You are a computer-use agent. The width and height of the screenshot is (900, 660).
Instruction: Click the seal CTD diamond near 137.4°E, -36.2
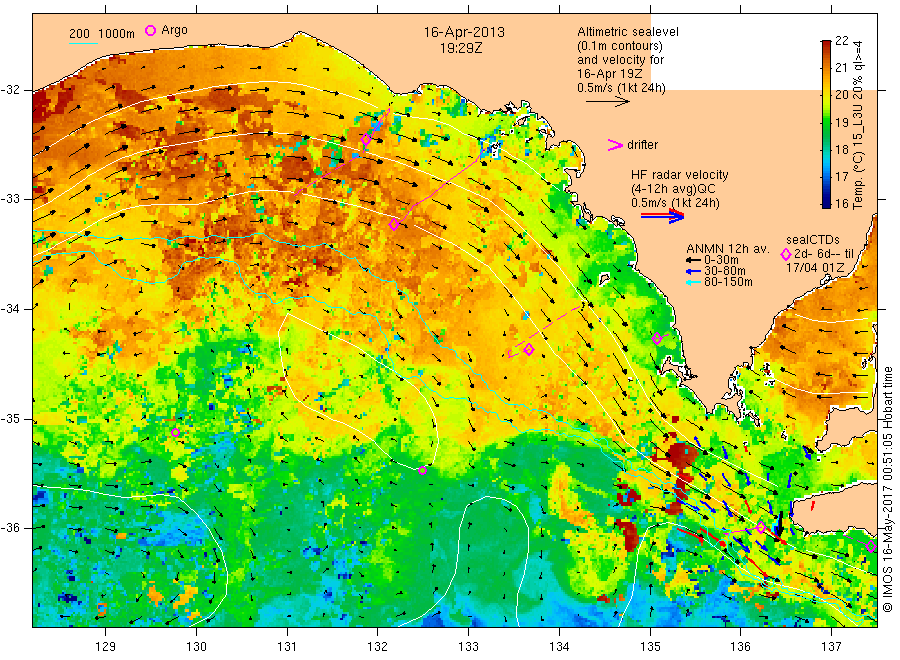point(871,546)
